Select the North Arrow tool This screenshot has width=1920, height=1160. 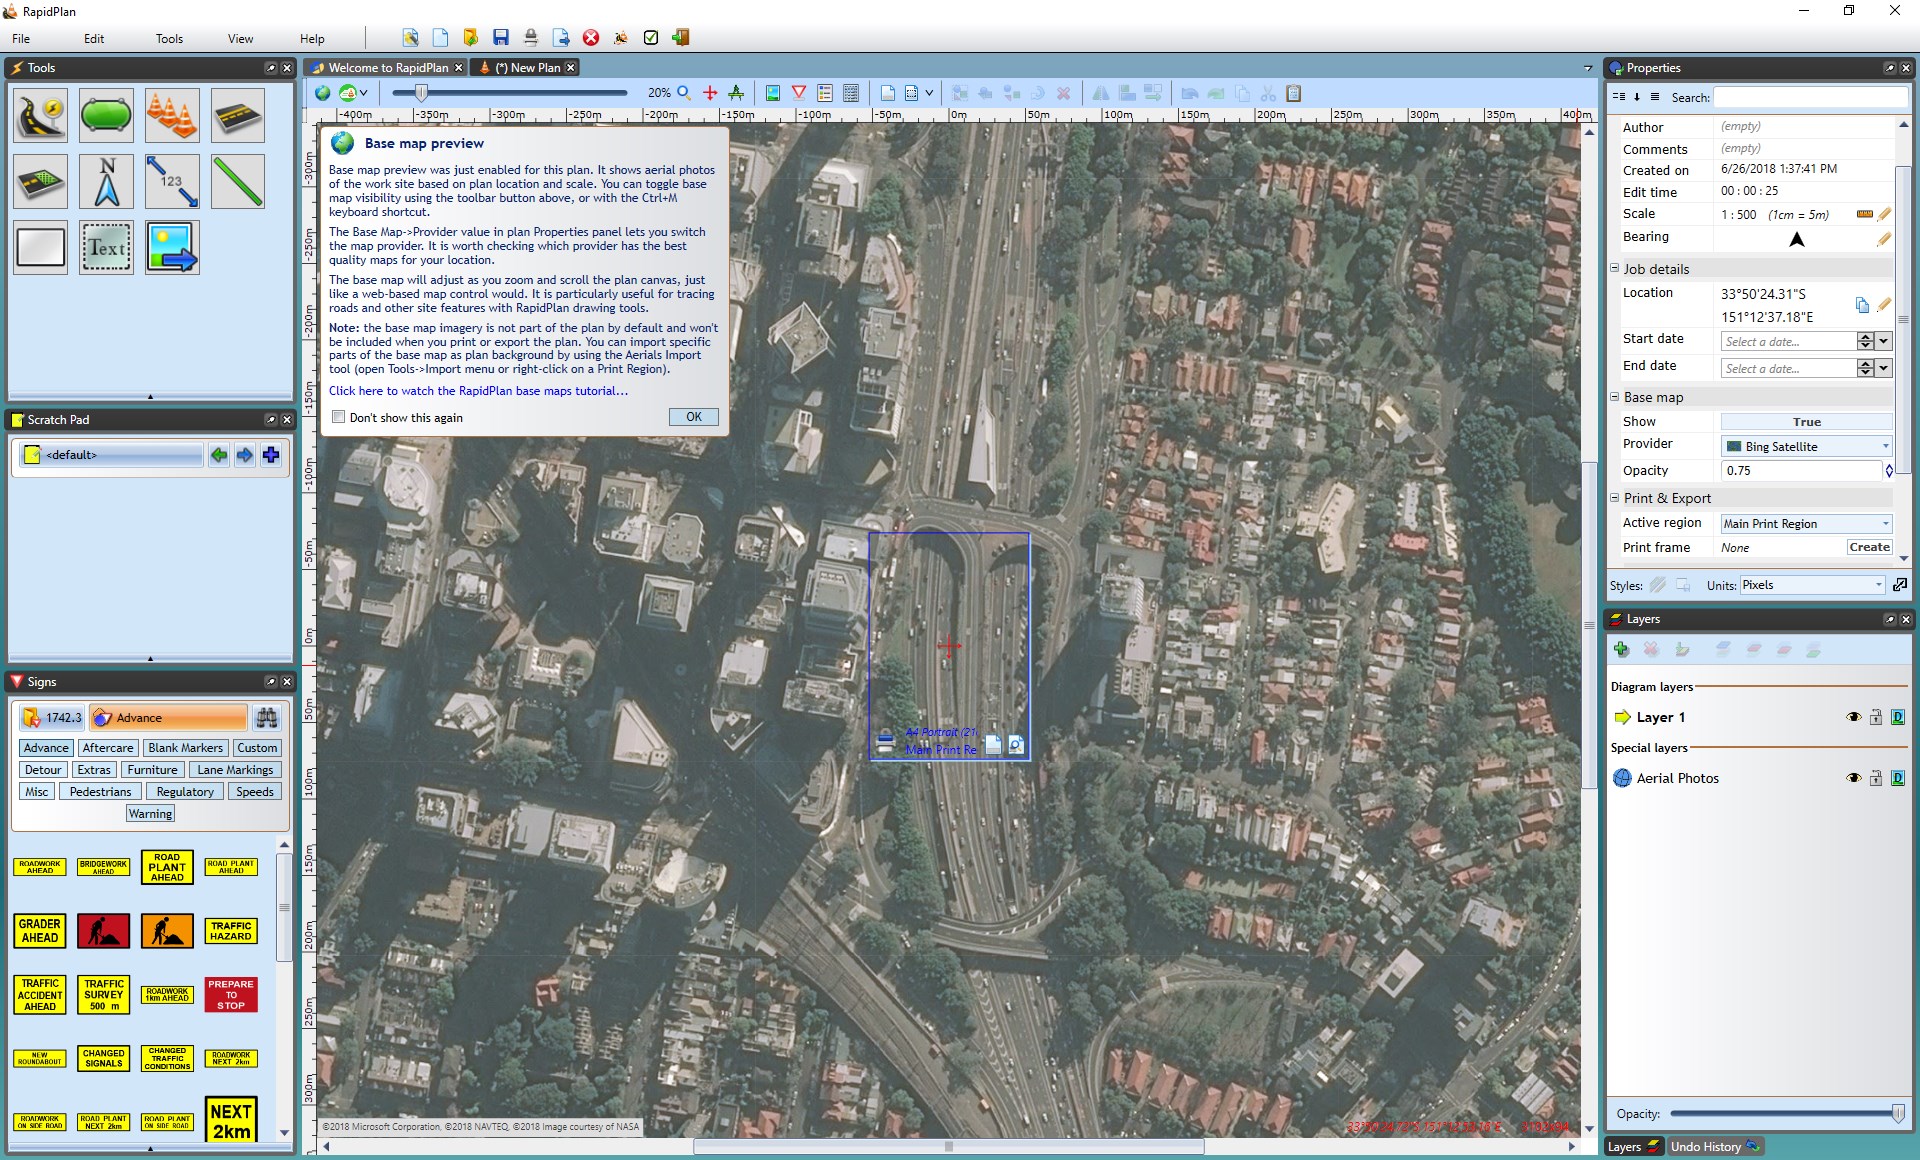106,181
